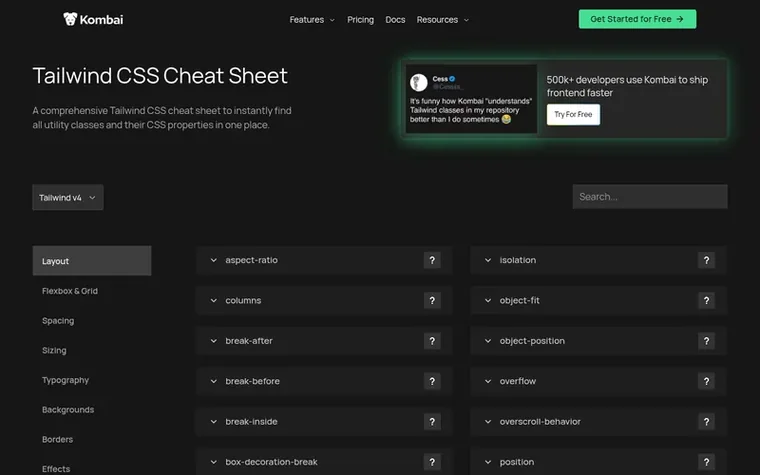Open help for columns question mark
Screen dimensions: 760x475
click(x=432, y=301)
